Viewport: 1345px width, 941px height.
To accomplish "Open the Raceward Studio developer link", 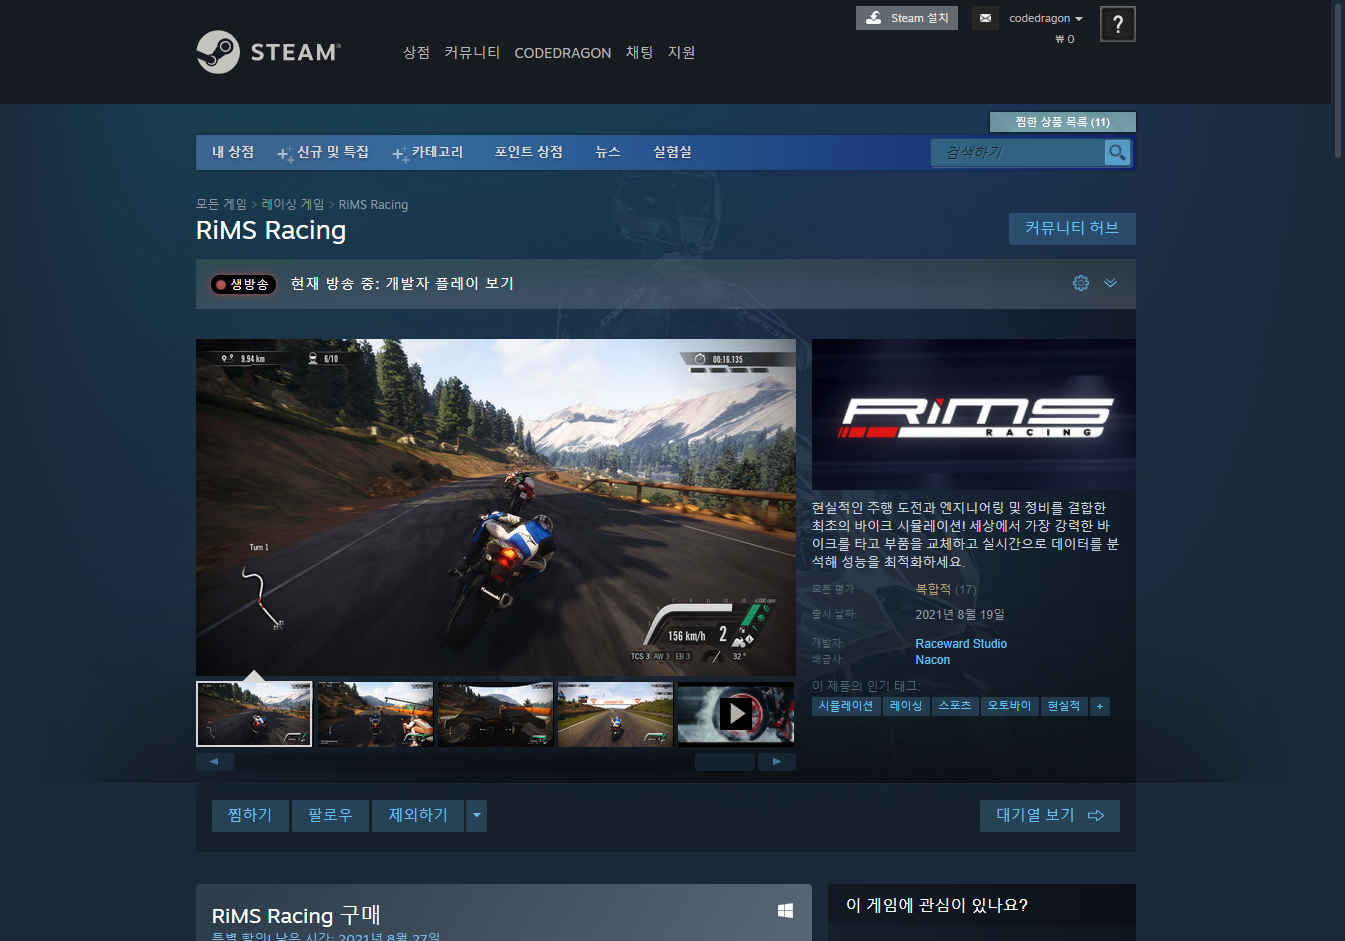I will point(961,644).
